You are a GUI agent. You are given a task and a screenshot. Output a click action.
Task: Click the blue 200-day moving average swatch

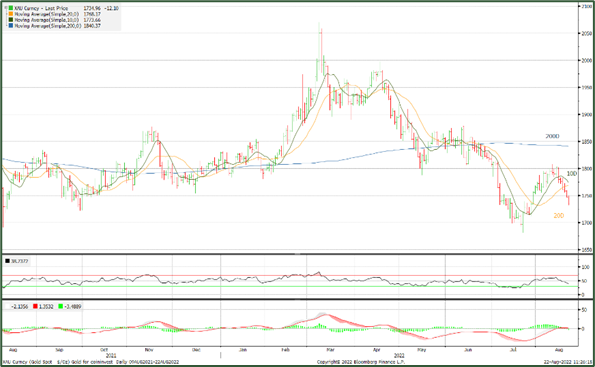click(11, 26)
